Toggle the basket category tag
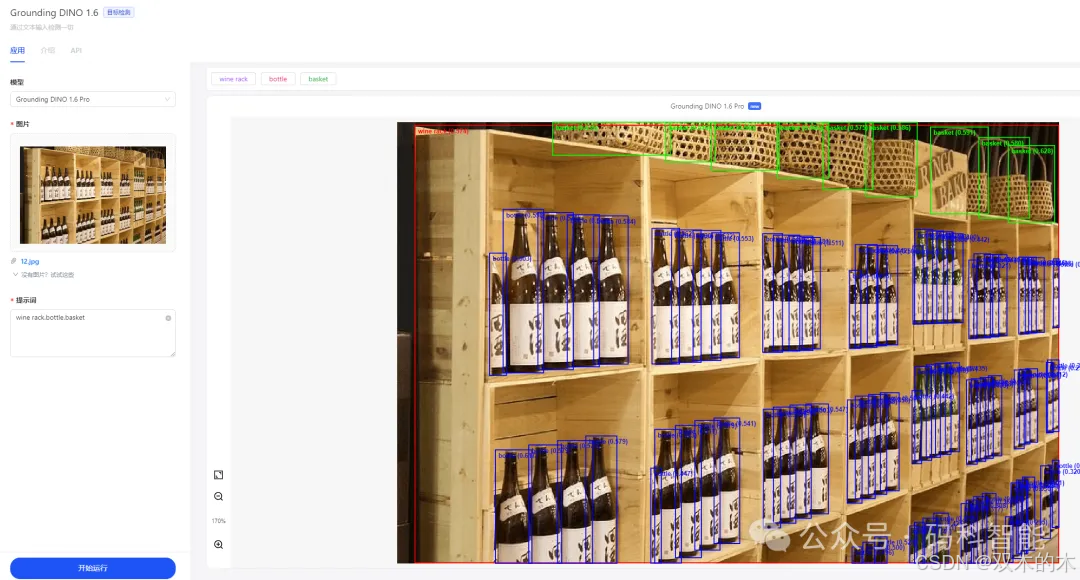The height and width of the screenshot is (580, 1080). point(318,79)
